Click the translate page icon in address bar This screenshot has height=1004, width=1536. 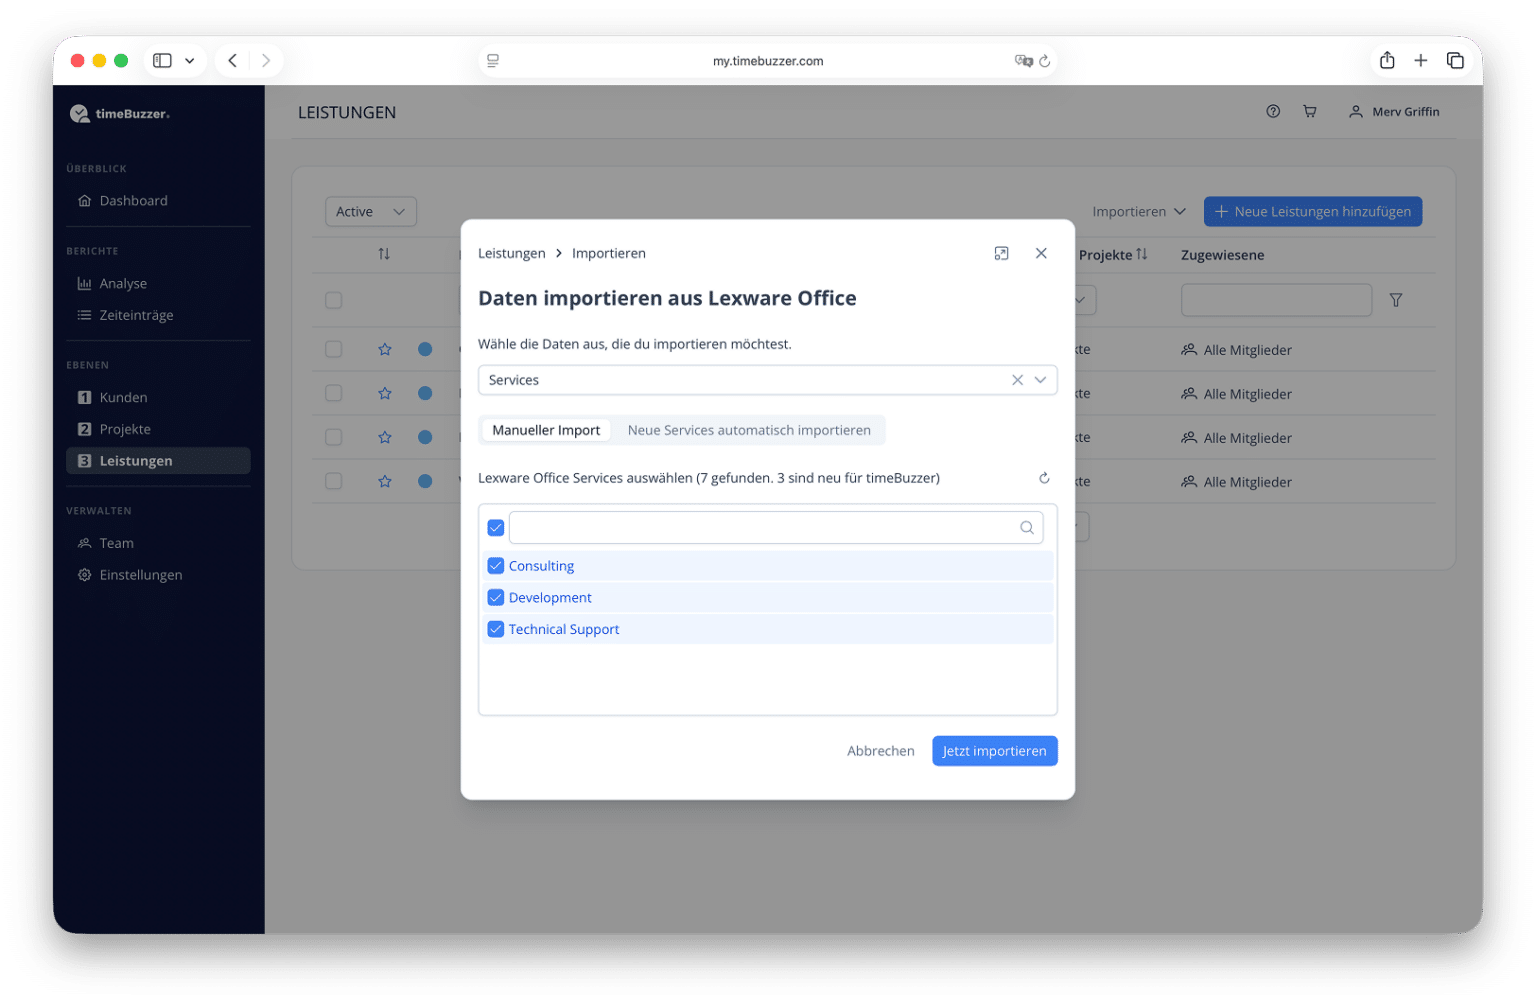click(x=1023, y=61)
